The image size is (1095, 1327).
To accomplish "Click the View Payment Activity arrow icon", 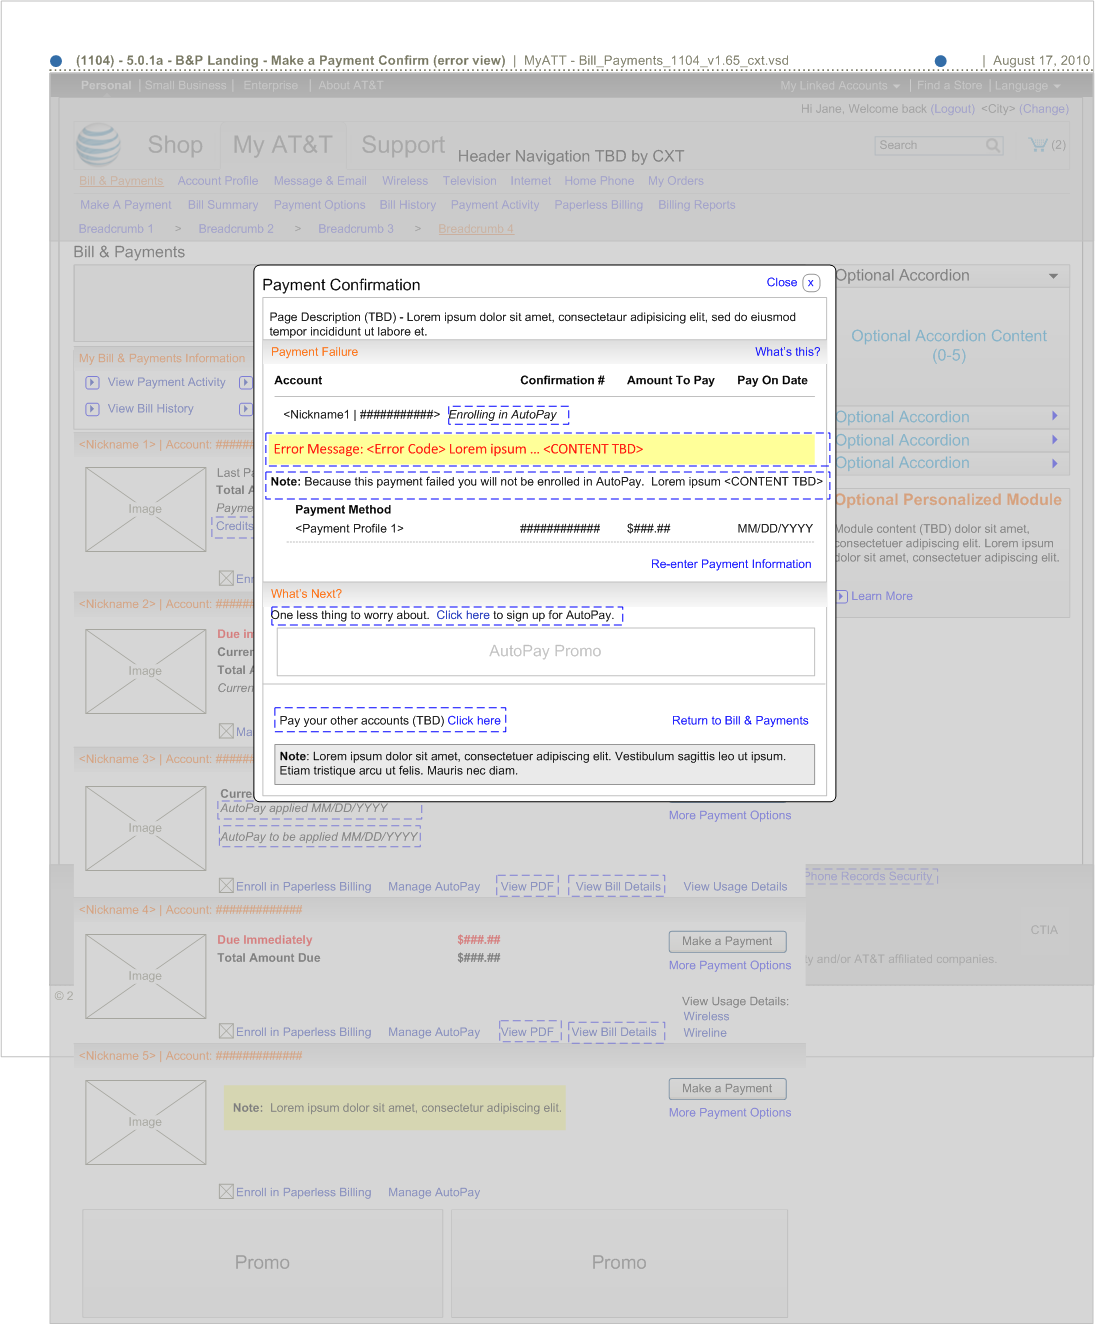I will [92, 382].
